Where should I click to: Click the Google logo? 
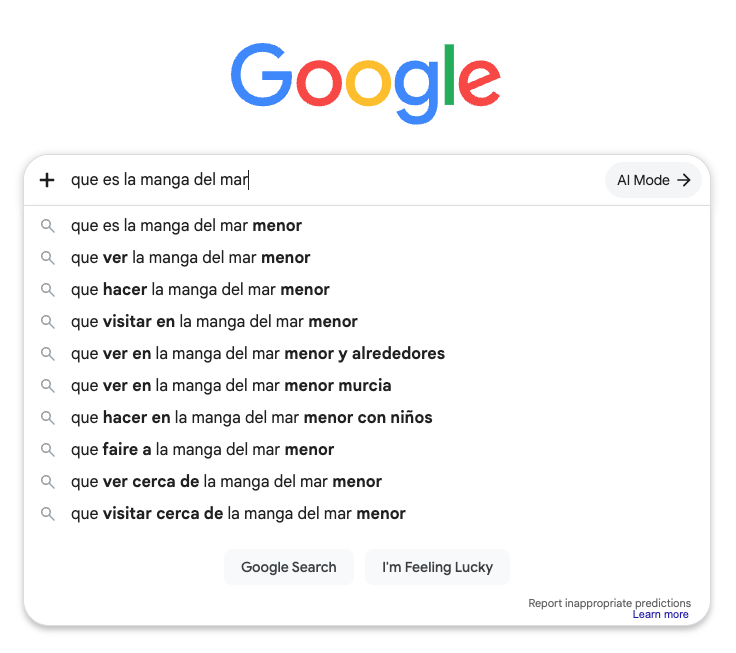(366, 83)
